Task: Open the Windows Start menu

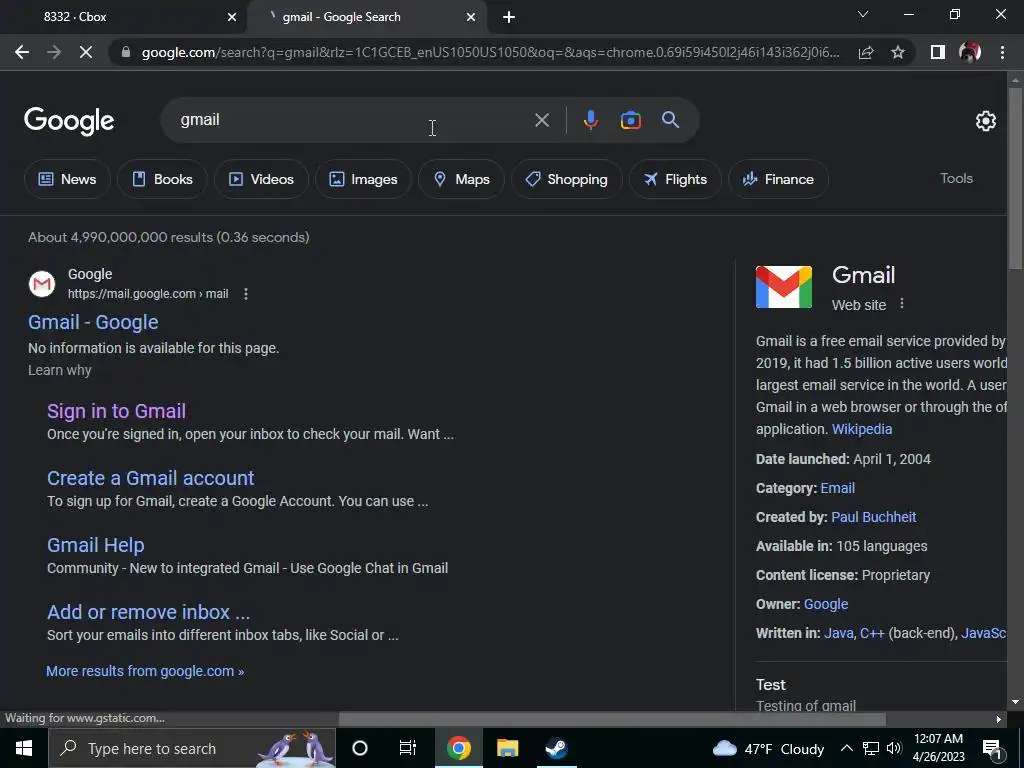Action: coord(24,748)
